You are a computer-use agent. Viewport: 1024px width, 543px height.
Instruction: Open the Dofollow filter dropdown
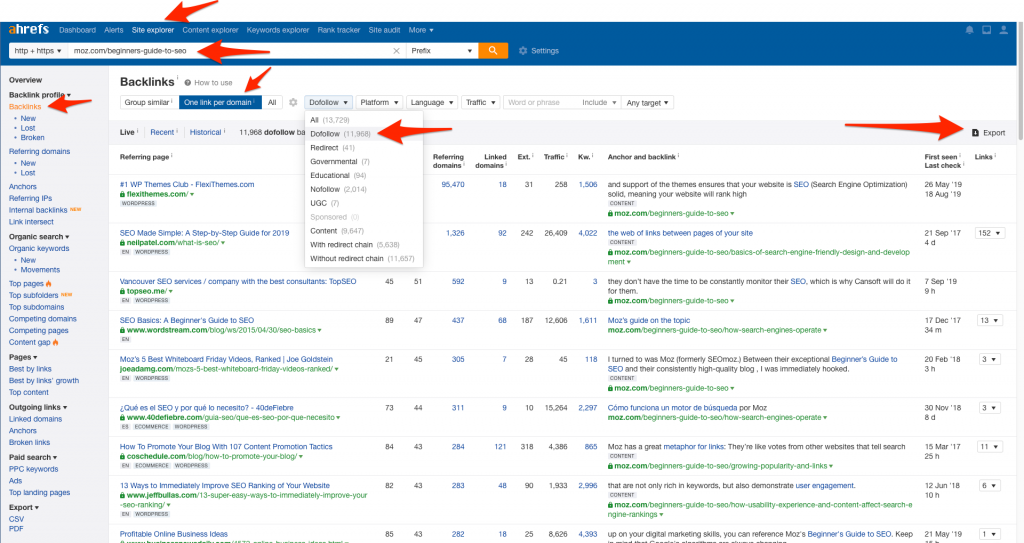coord(328,103)
